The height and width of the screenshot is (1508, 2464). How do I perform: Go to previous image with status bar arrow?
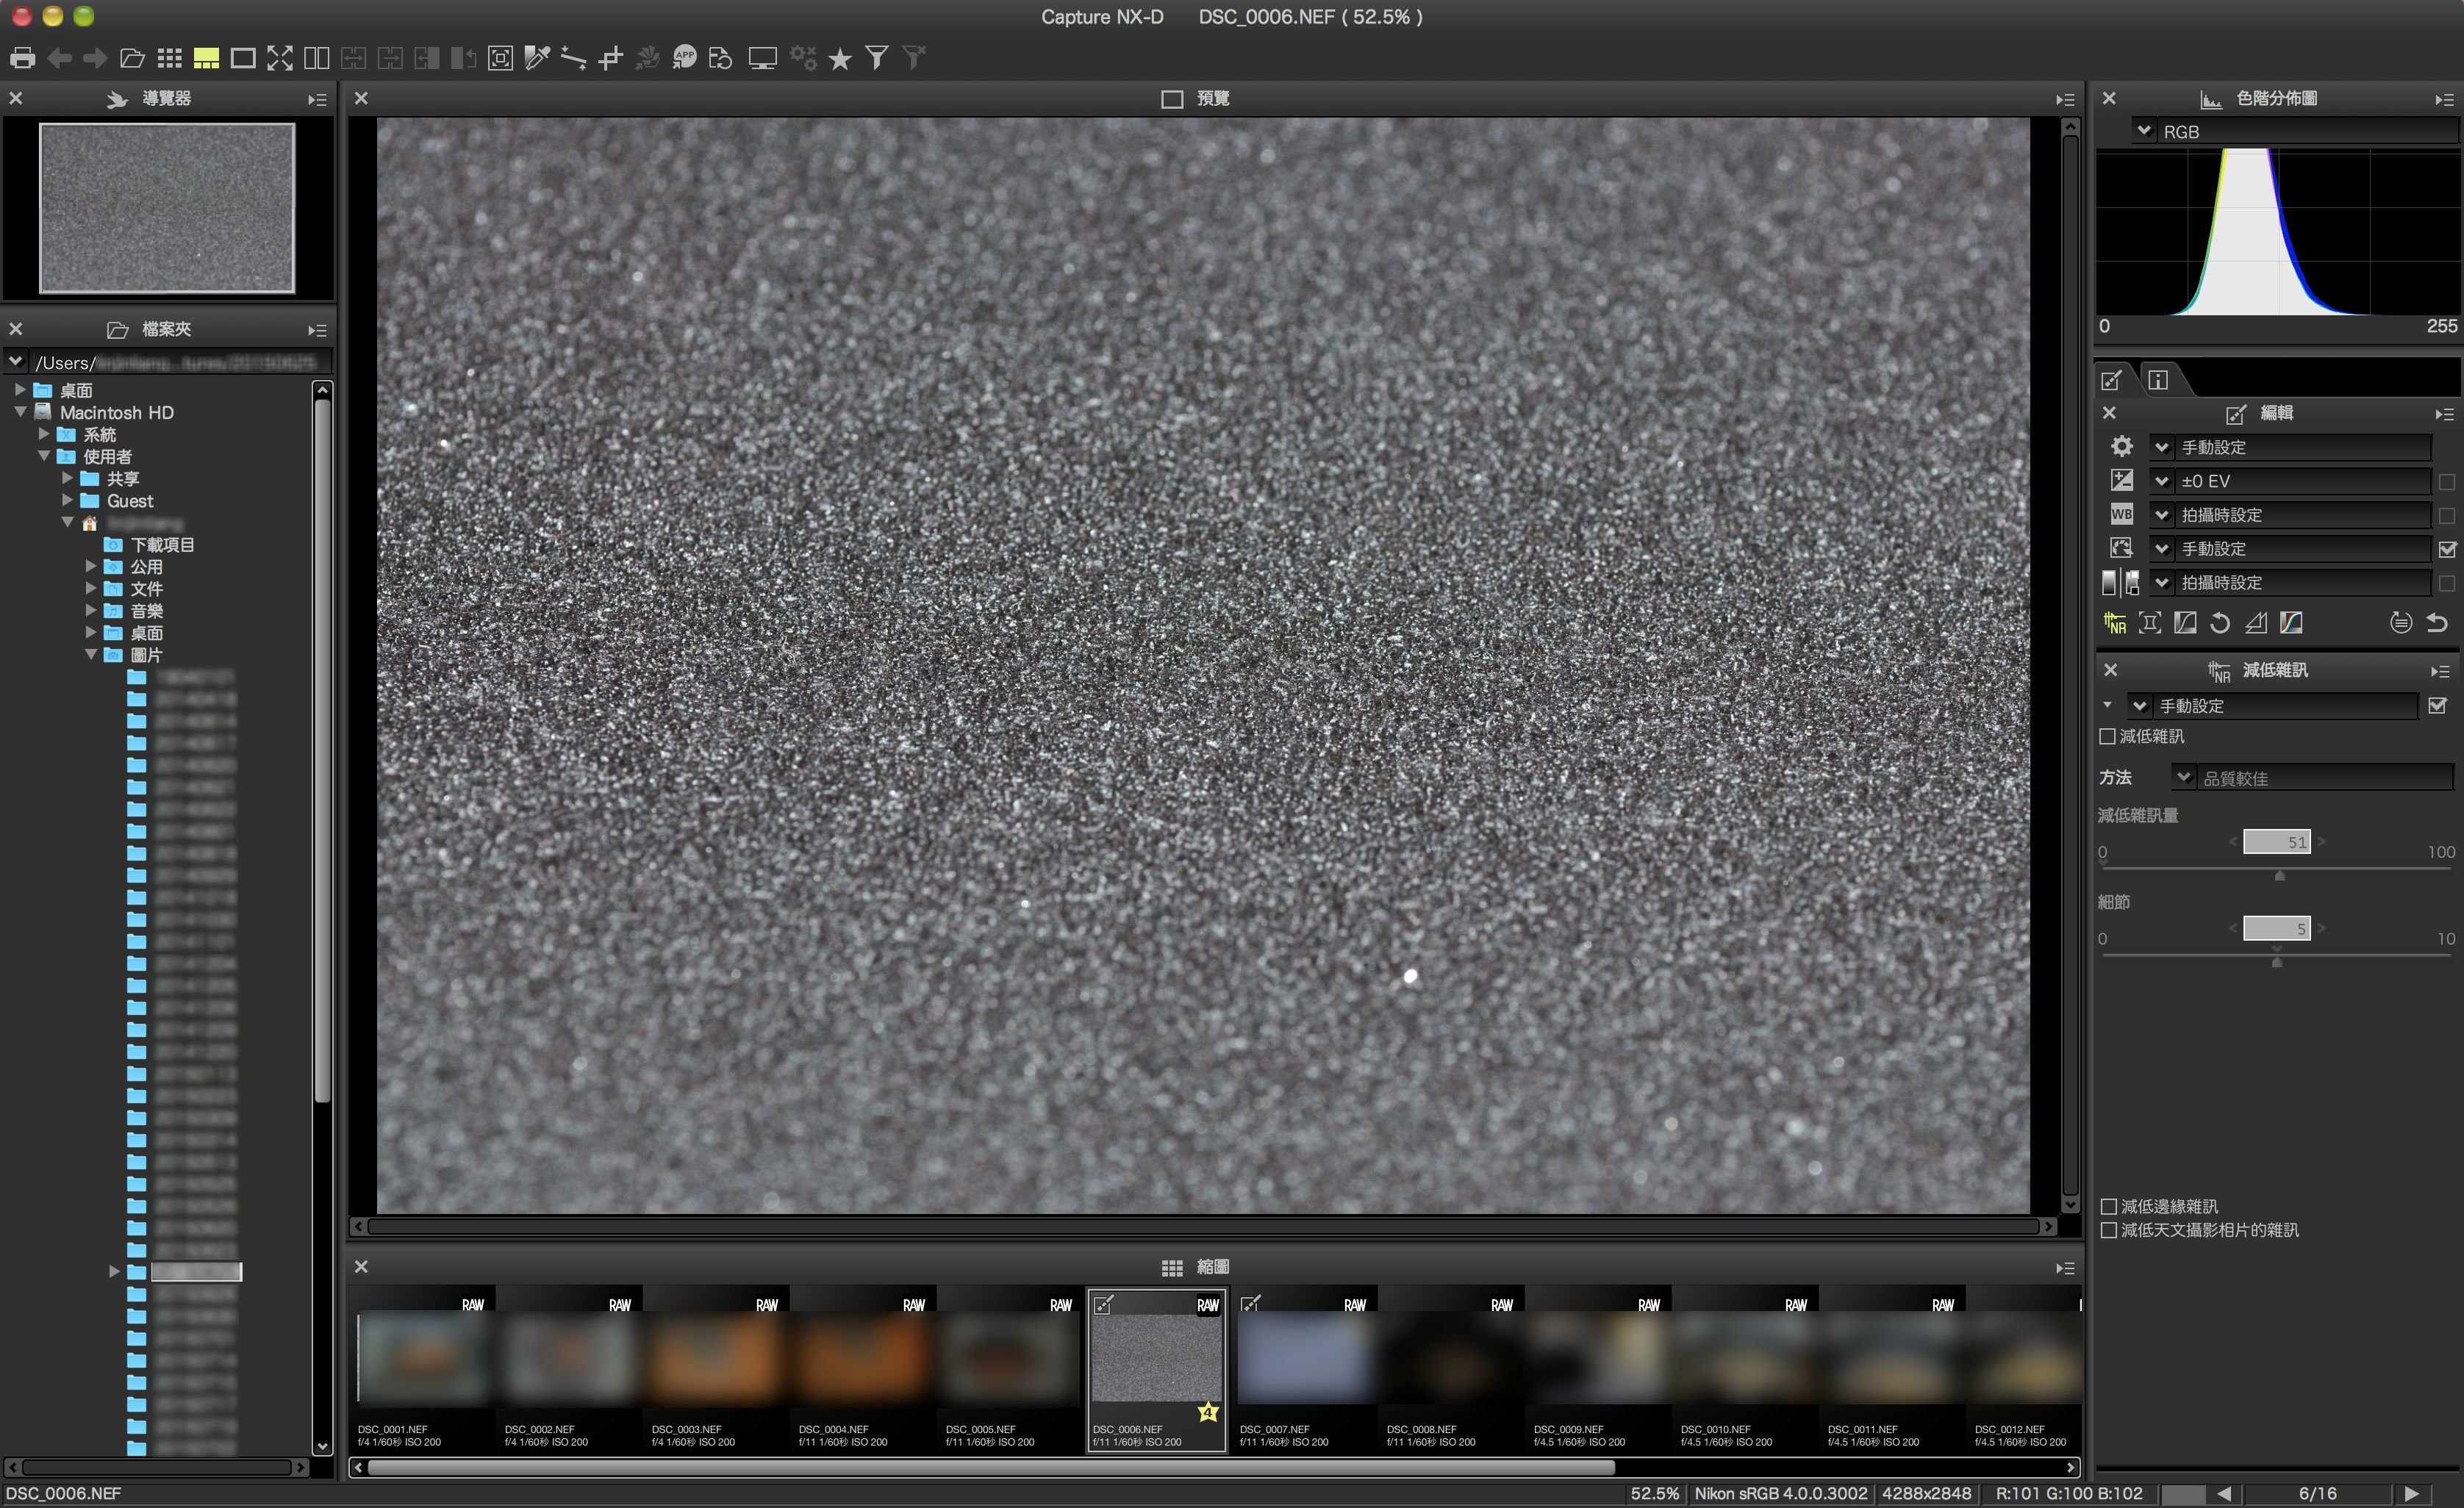pos(2223,1493)
